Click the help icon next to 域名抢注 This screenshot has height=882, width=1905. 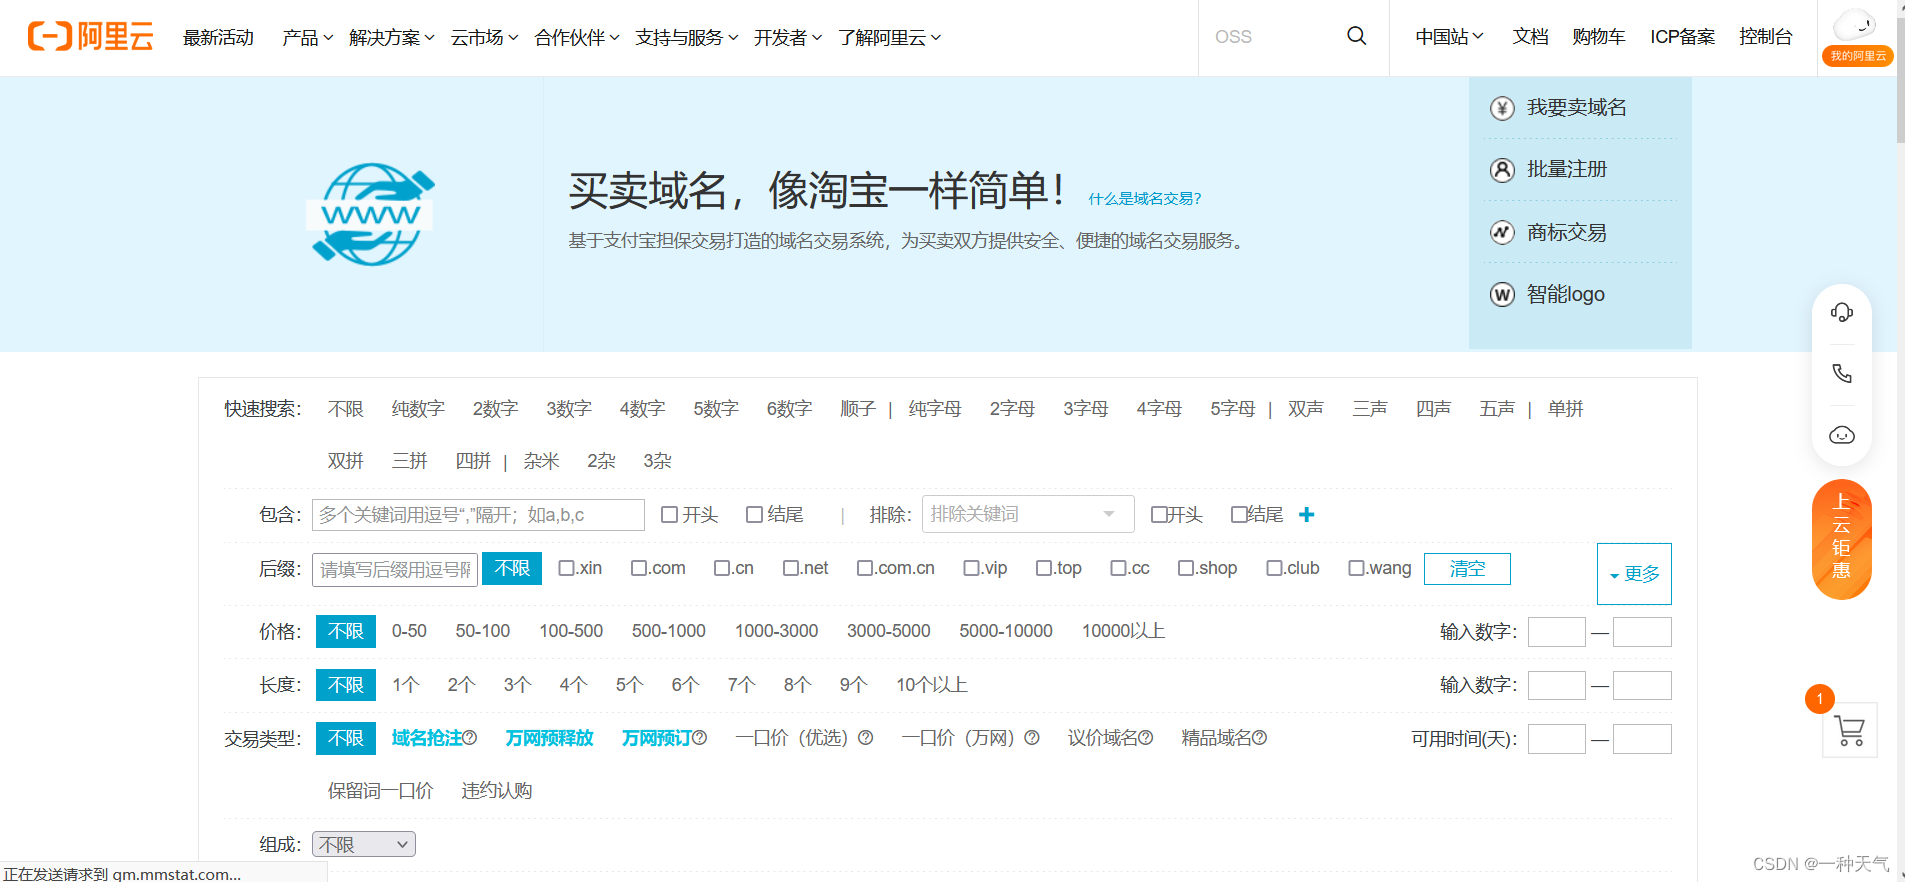pyautogui.click(x=470, y=738)
